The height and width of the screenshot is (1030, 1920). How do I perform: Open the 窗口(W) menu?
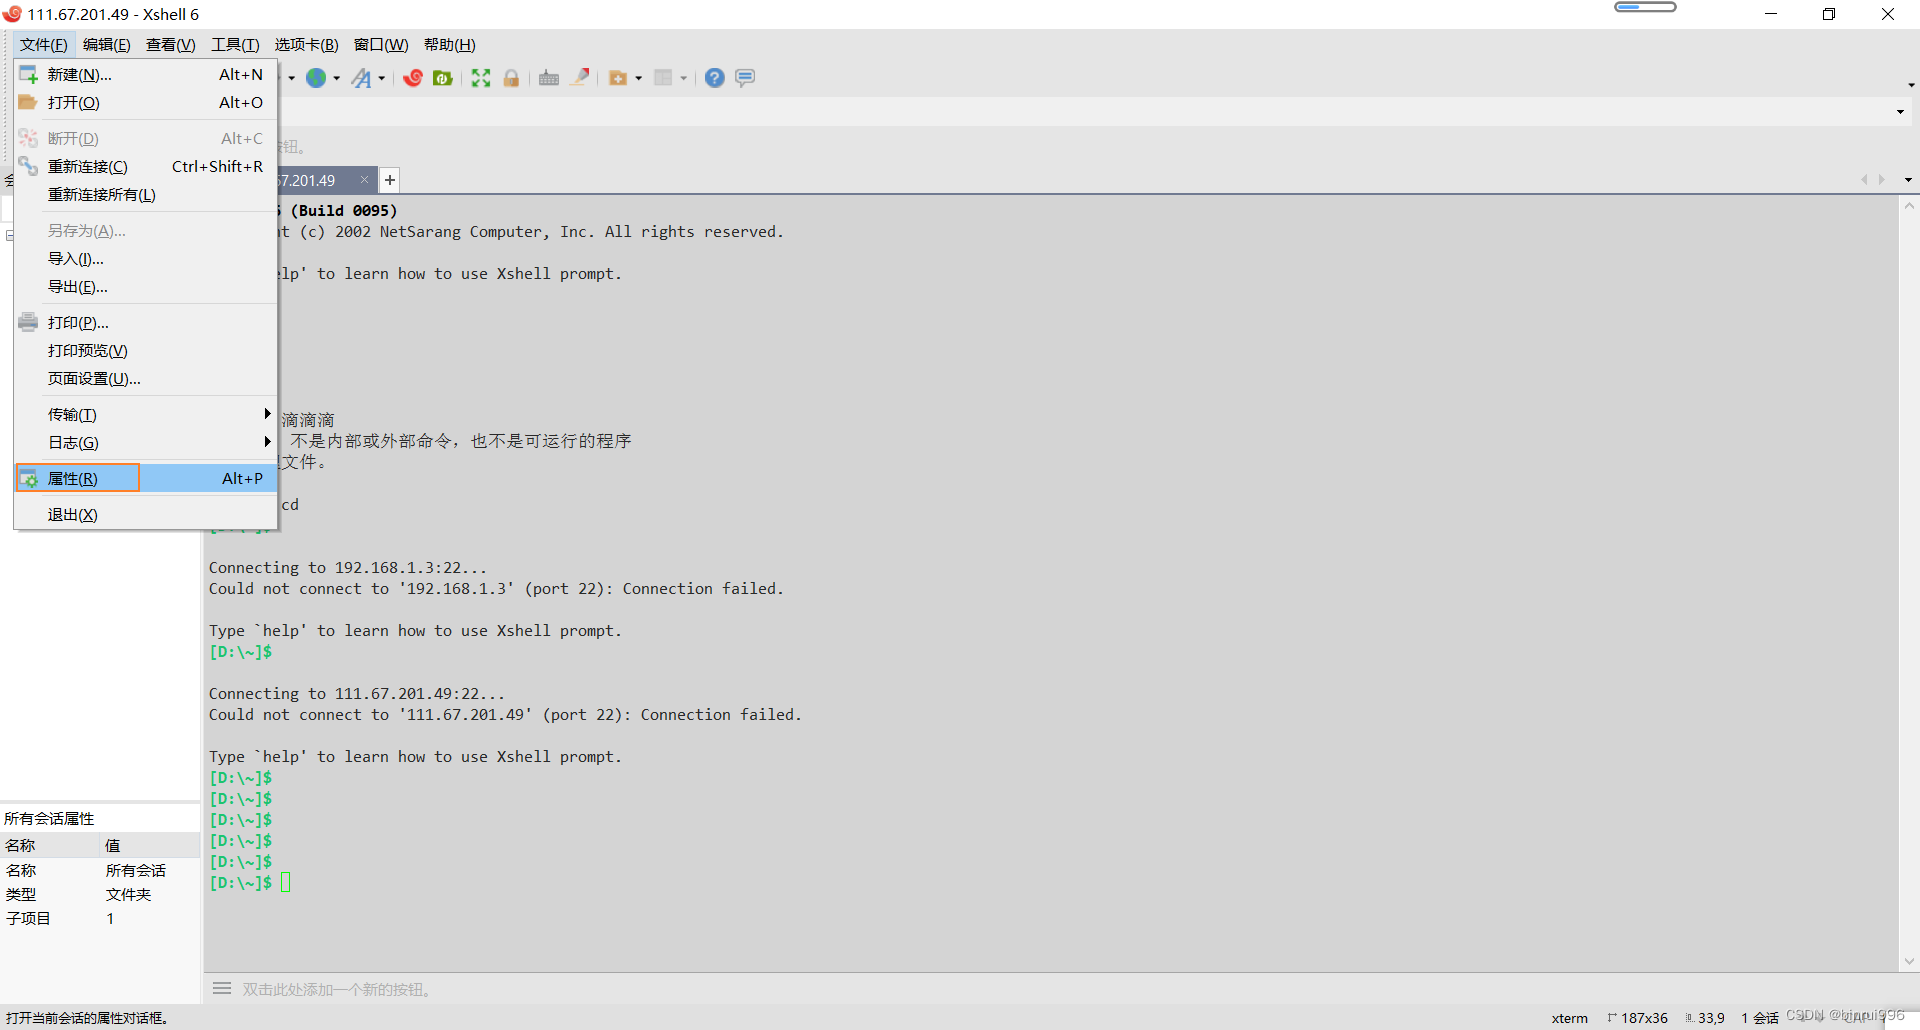click(x=381, y=45)
